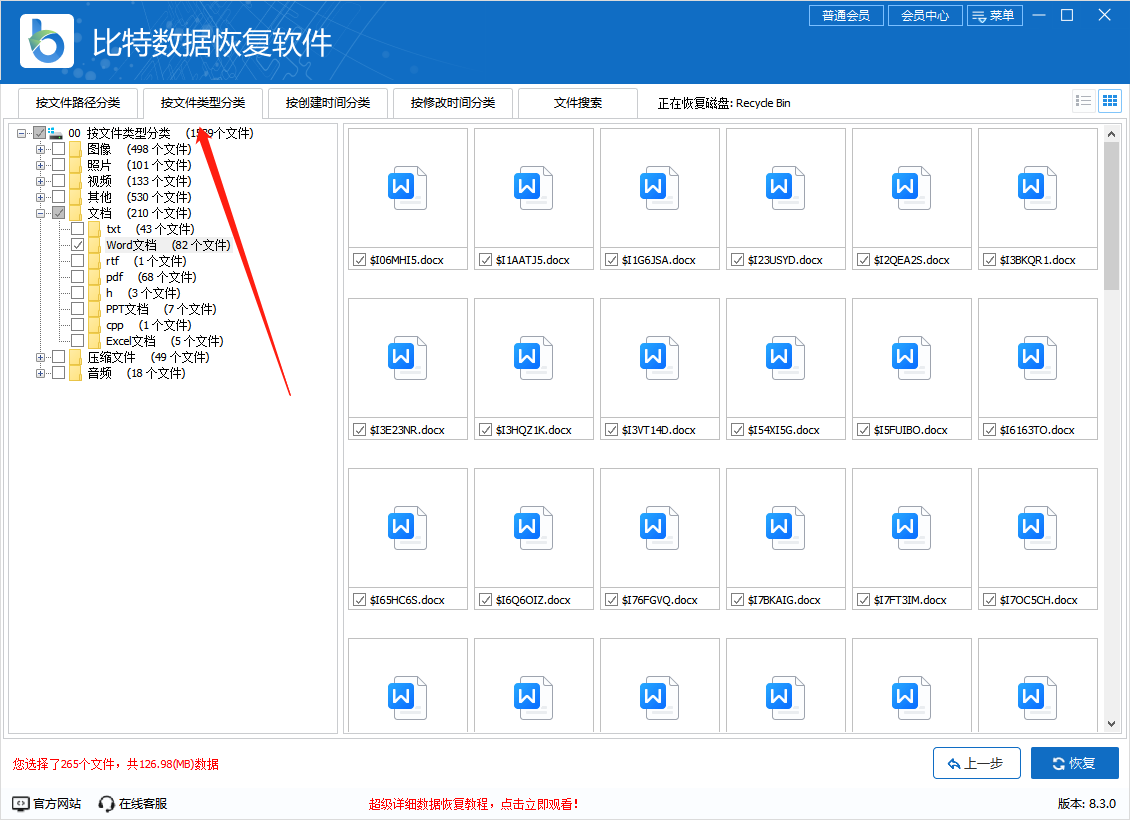
Task: Select the $I7BKAIG.docx Word icon
Action: click(x=786, y=528)
